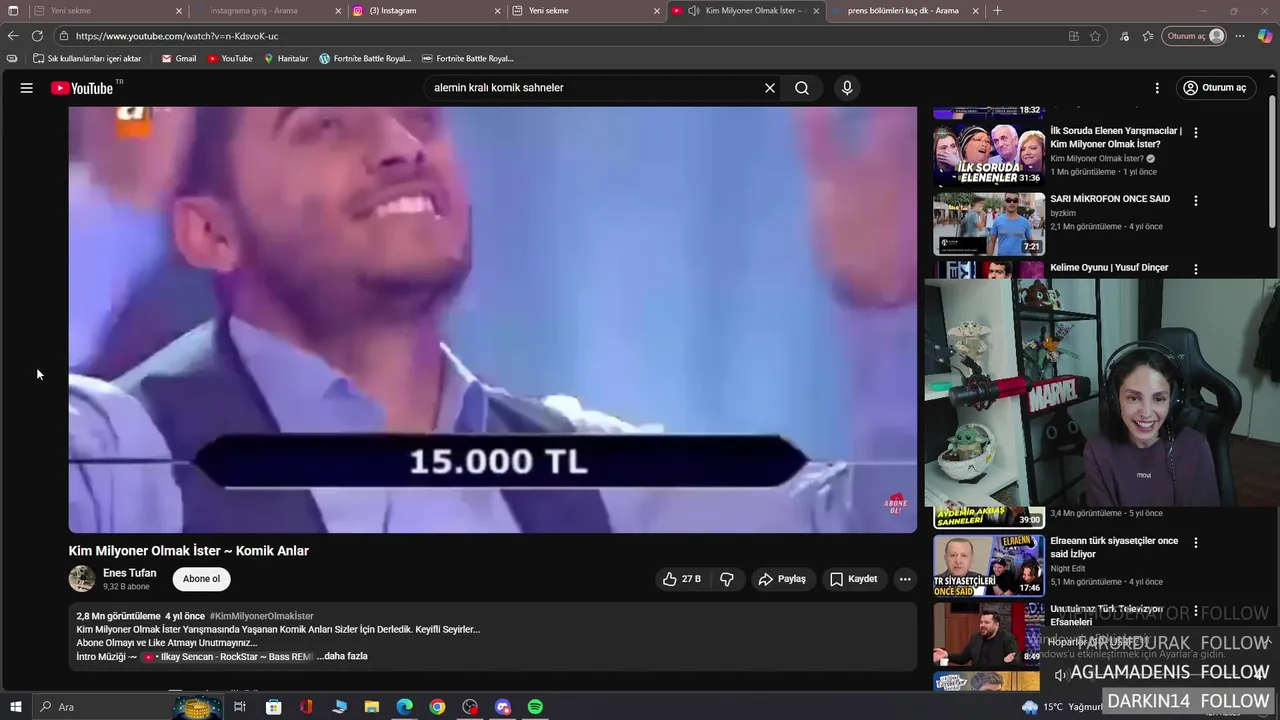The width and height of the screenshot is (1280, 720).
Task: Open options for Elraenn türk siyasetçiler video
Action: tap(1196, 542)
